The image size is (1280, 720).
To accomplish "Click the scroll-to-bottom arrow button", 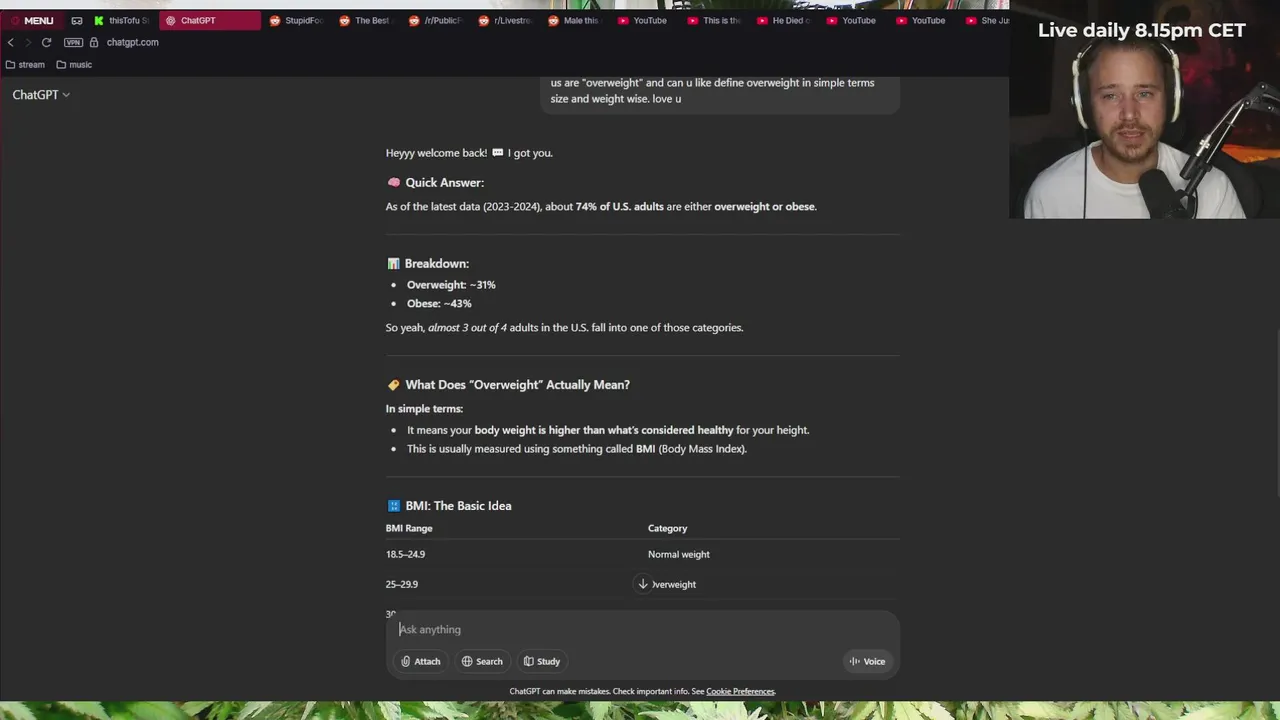I will click(643, 584).
